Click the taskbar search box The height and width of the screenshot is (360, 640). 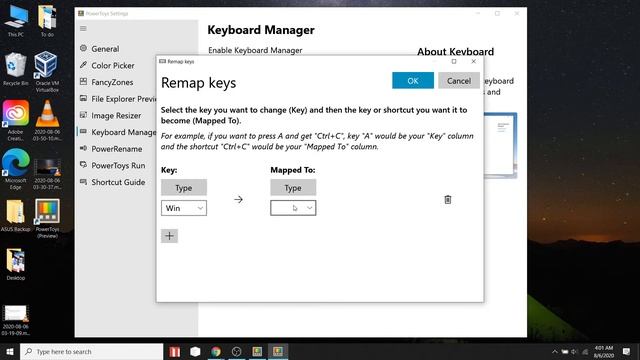click(91, 351)
